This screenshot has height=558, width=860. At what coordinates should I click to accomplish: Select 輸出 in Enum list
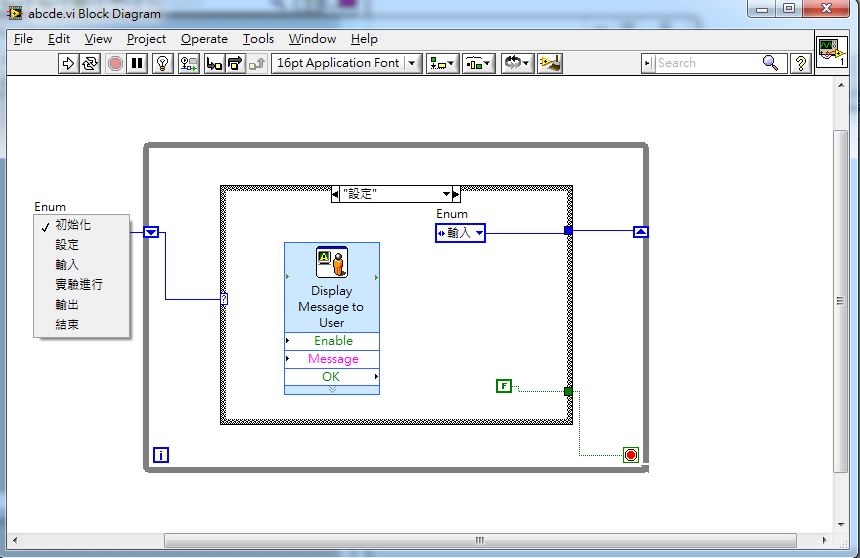(x=82, y=305)
